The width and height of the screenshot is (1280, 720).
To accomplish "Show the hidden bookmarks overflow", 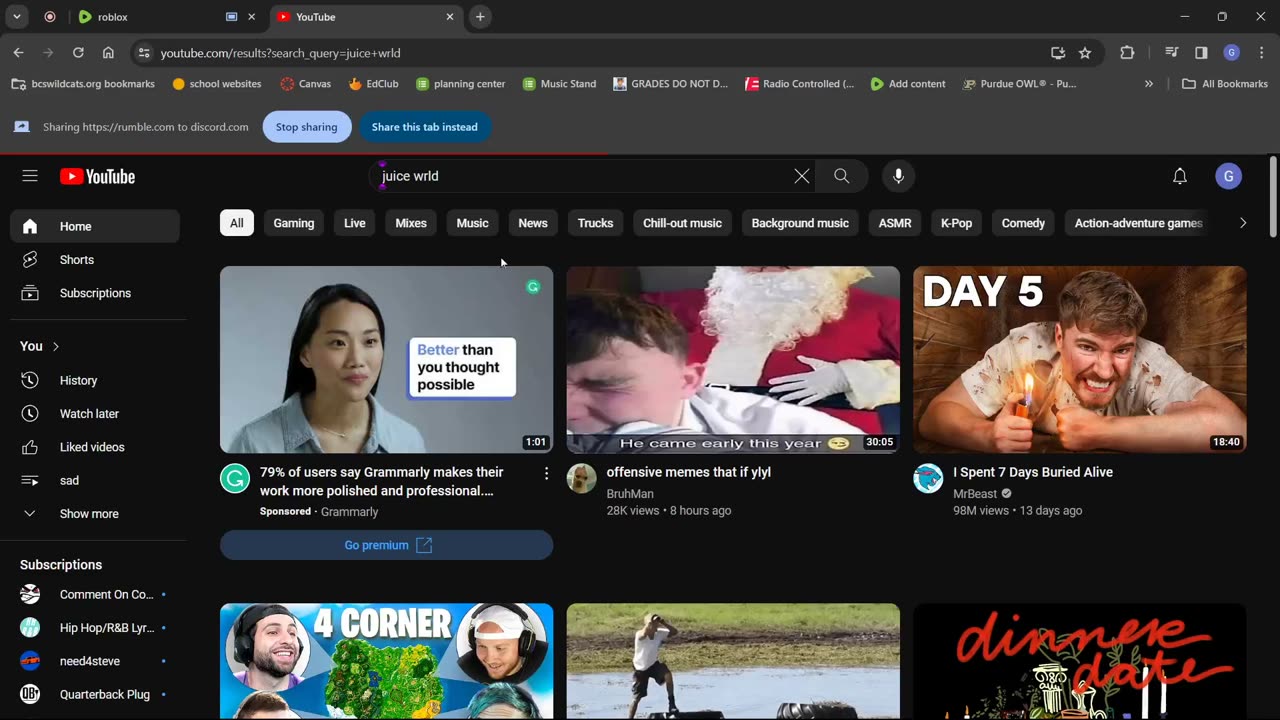I will (x=1149, y=84).
